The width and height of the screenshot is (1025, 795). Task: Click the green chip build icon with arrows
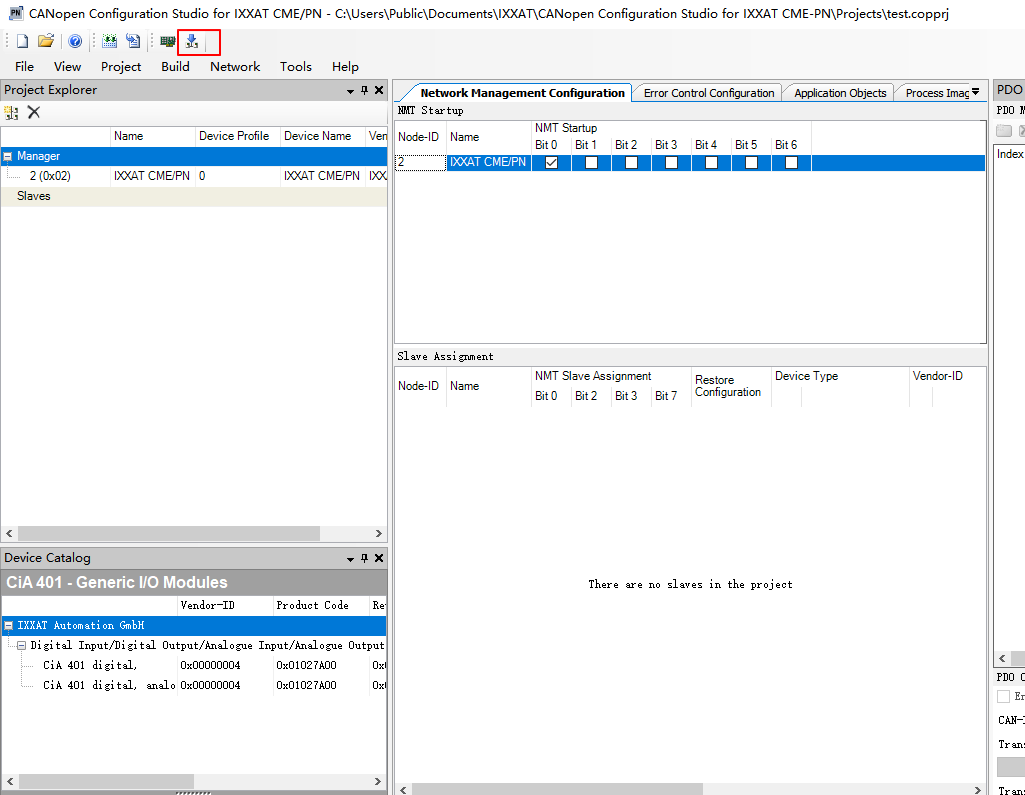110,42
